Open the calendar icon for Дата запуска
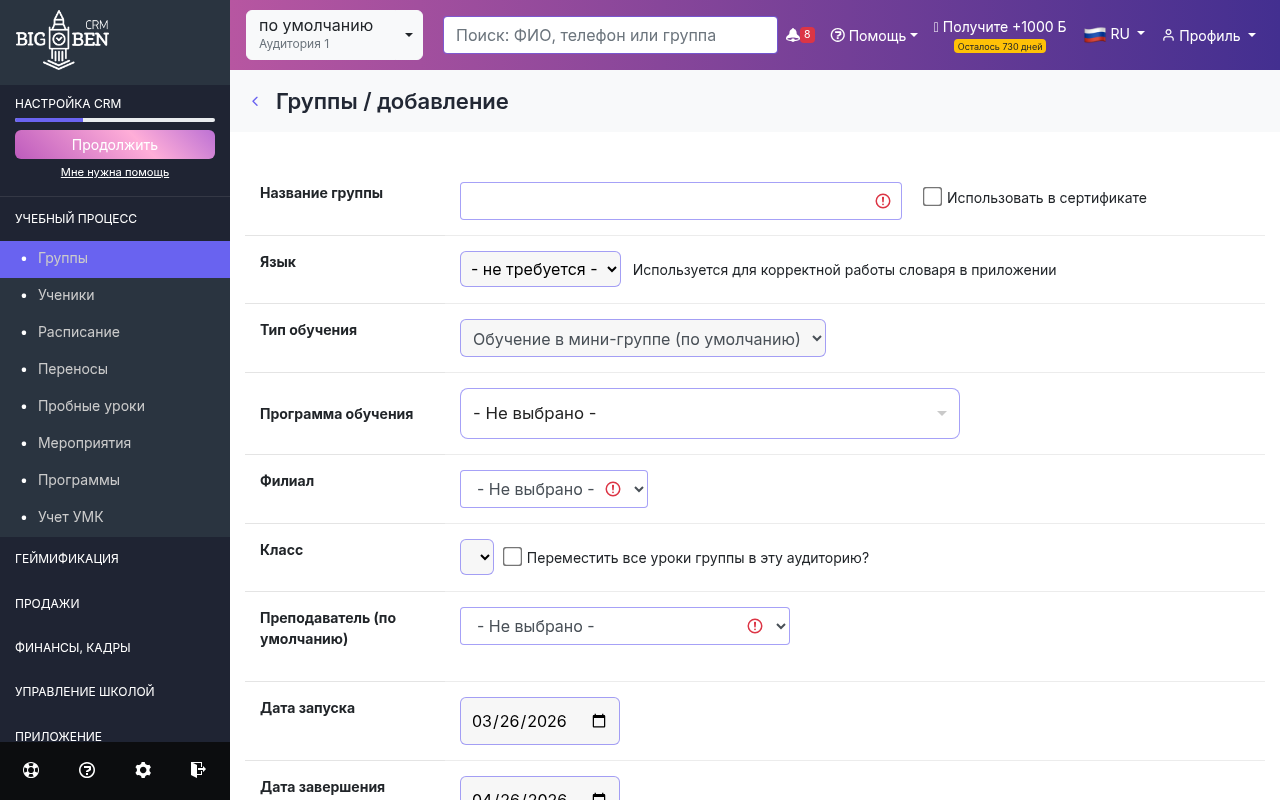 pyautogui.click(x=600, y=720)
